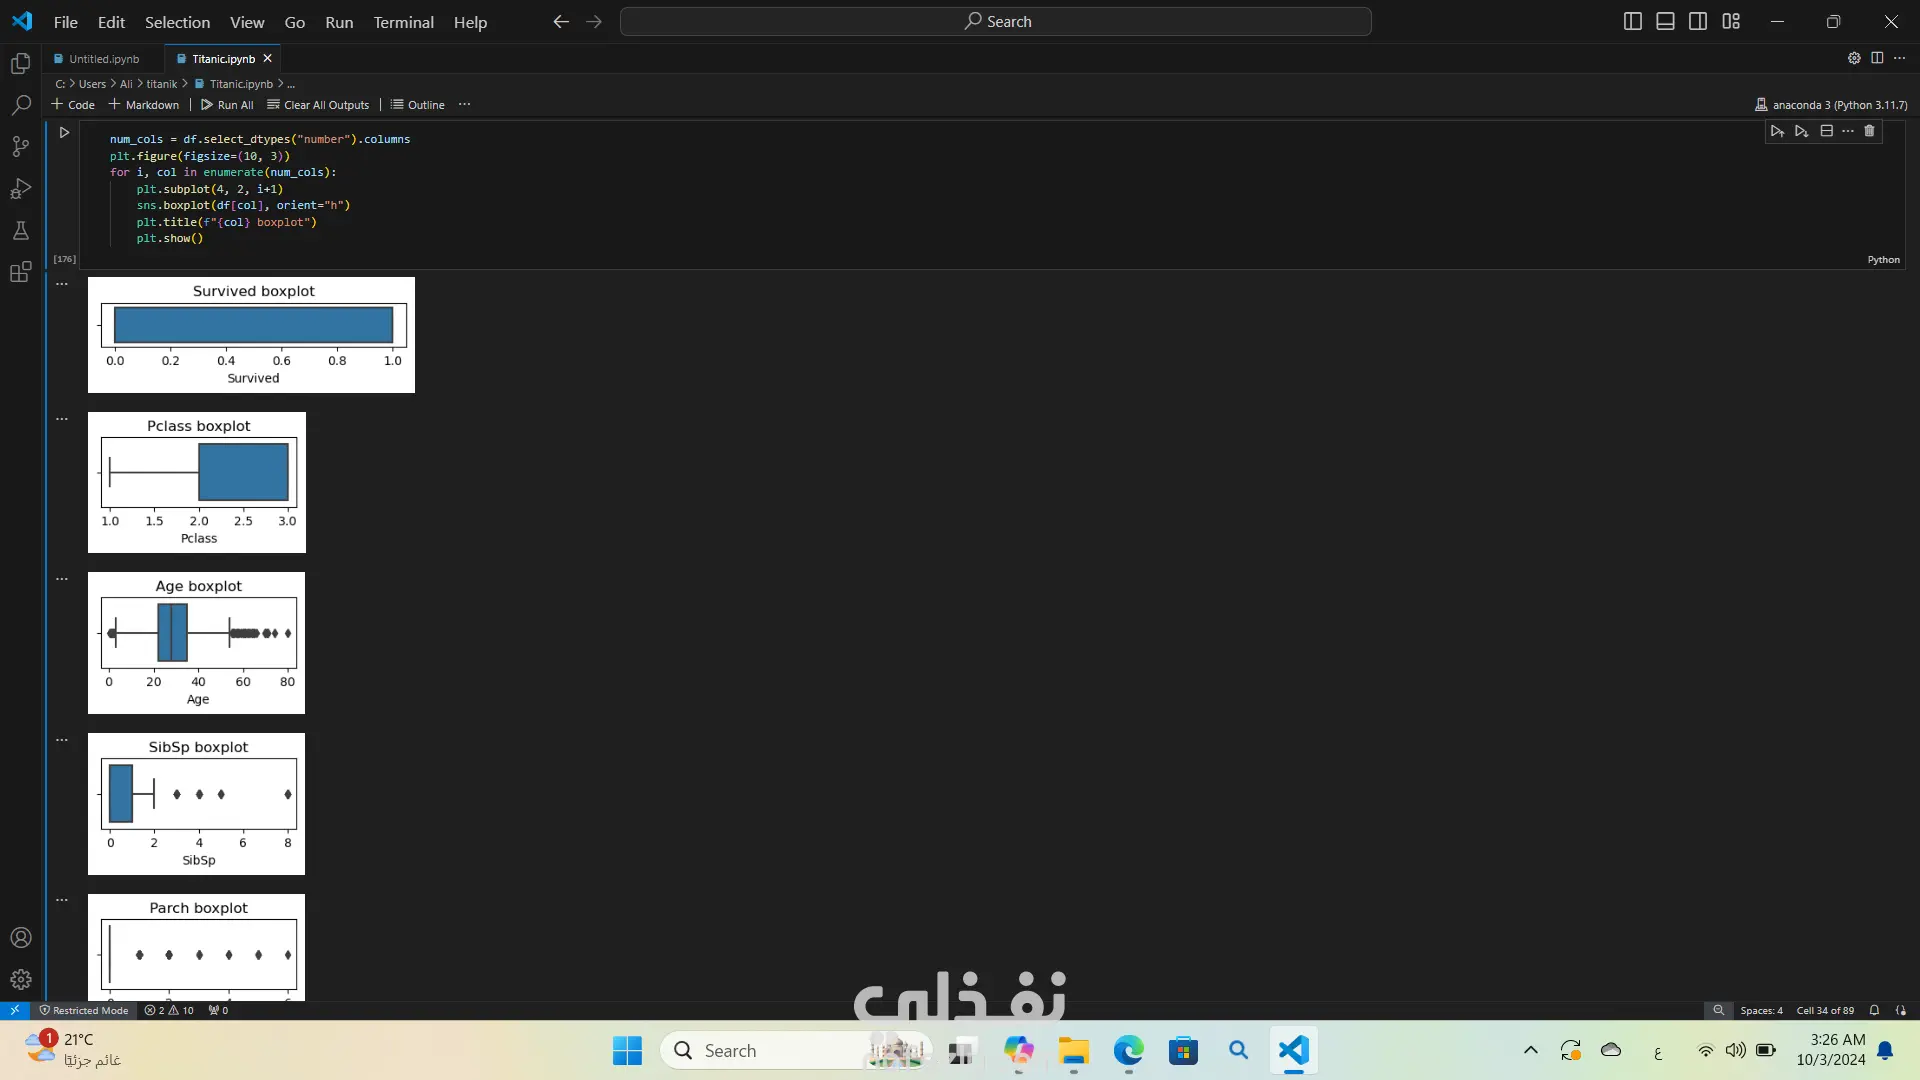The height and width of the screenshot is (1080, 1920).
Task: Open Run and Debug view
Action: tap(21, 189)
